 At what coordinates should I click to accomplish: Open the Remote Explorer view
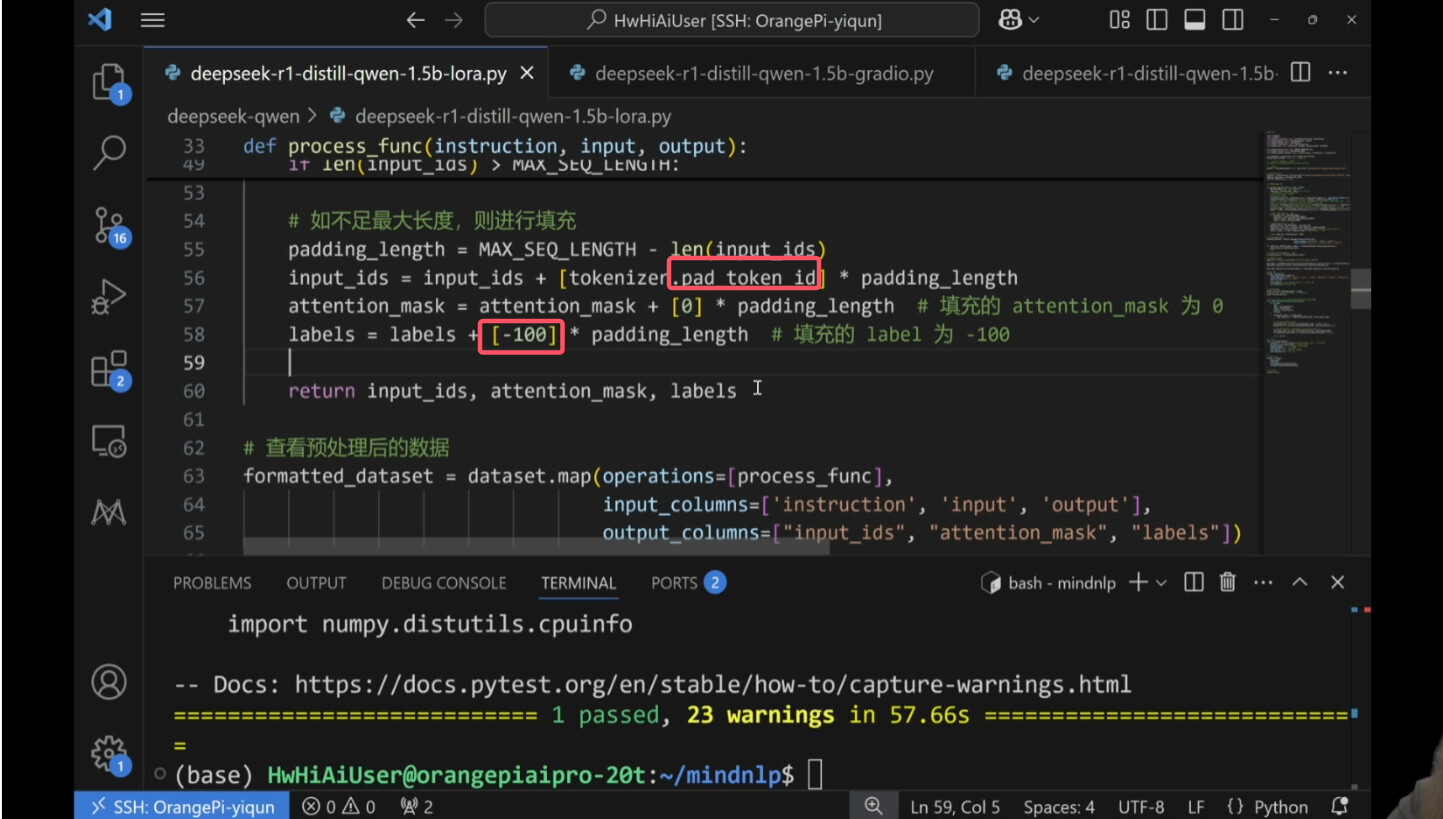(109, 441)
